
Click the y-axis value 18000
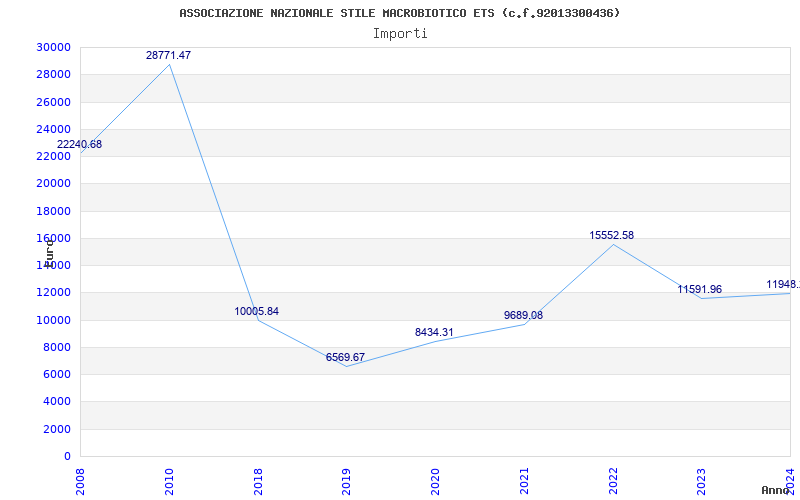pyautogui.click(x=54, y=211)
